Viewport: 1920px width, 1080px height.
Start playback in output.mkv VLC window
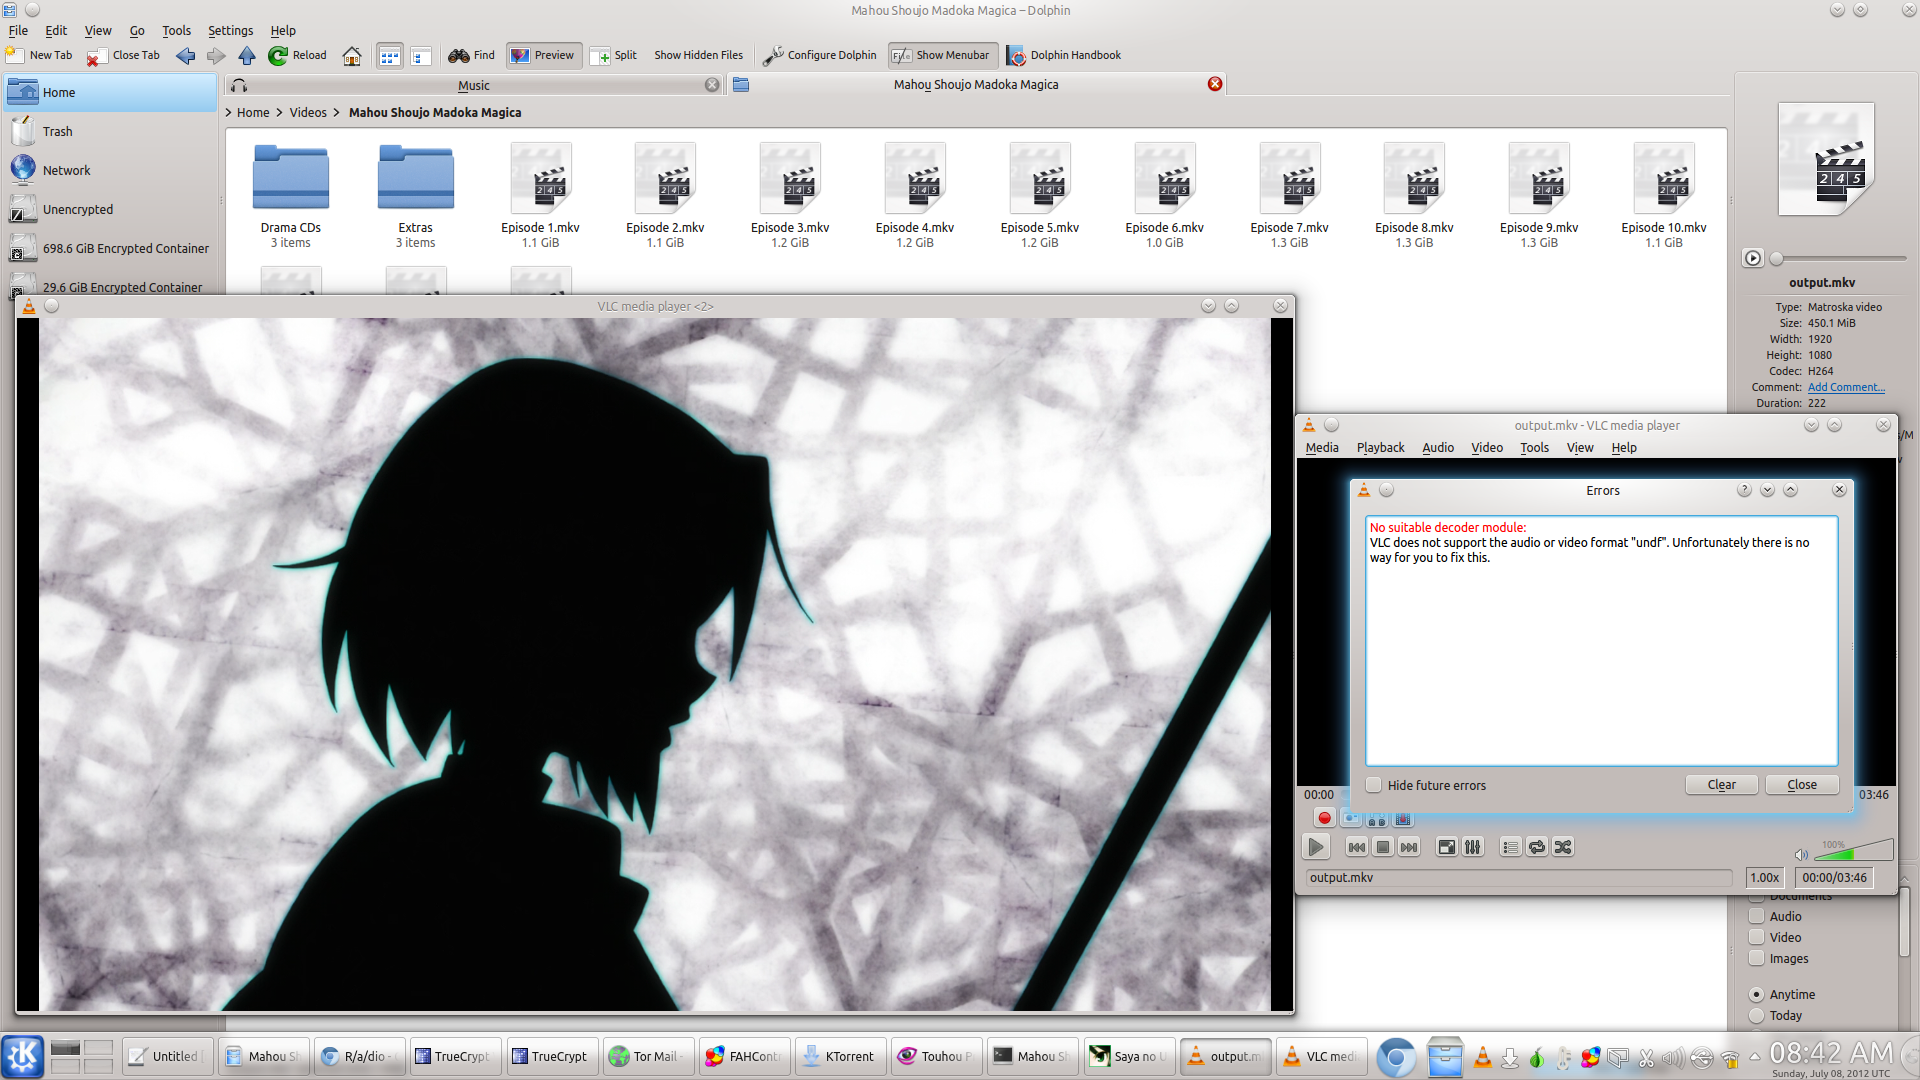(1316, 847)
